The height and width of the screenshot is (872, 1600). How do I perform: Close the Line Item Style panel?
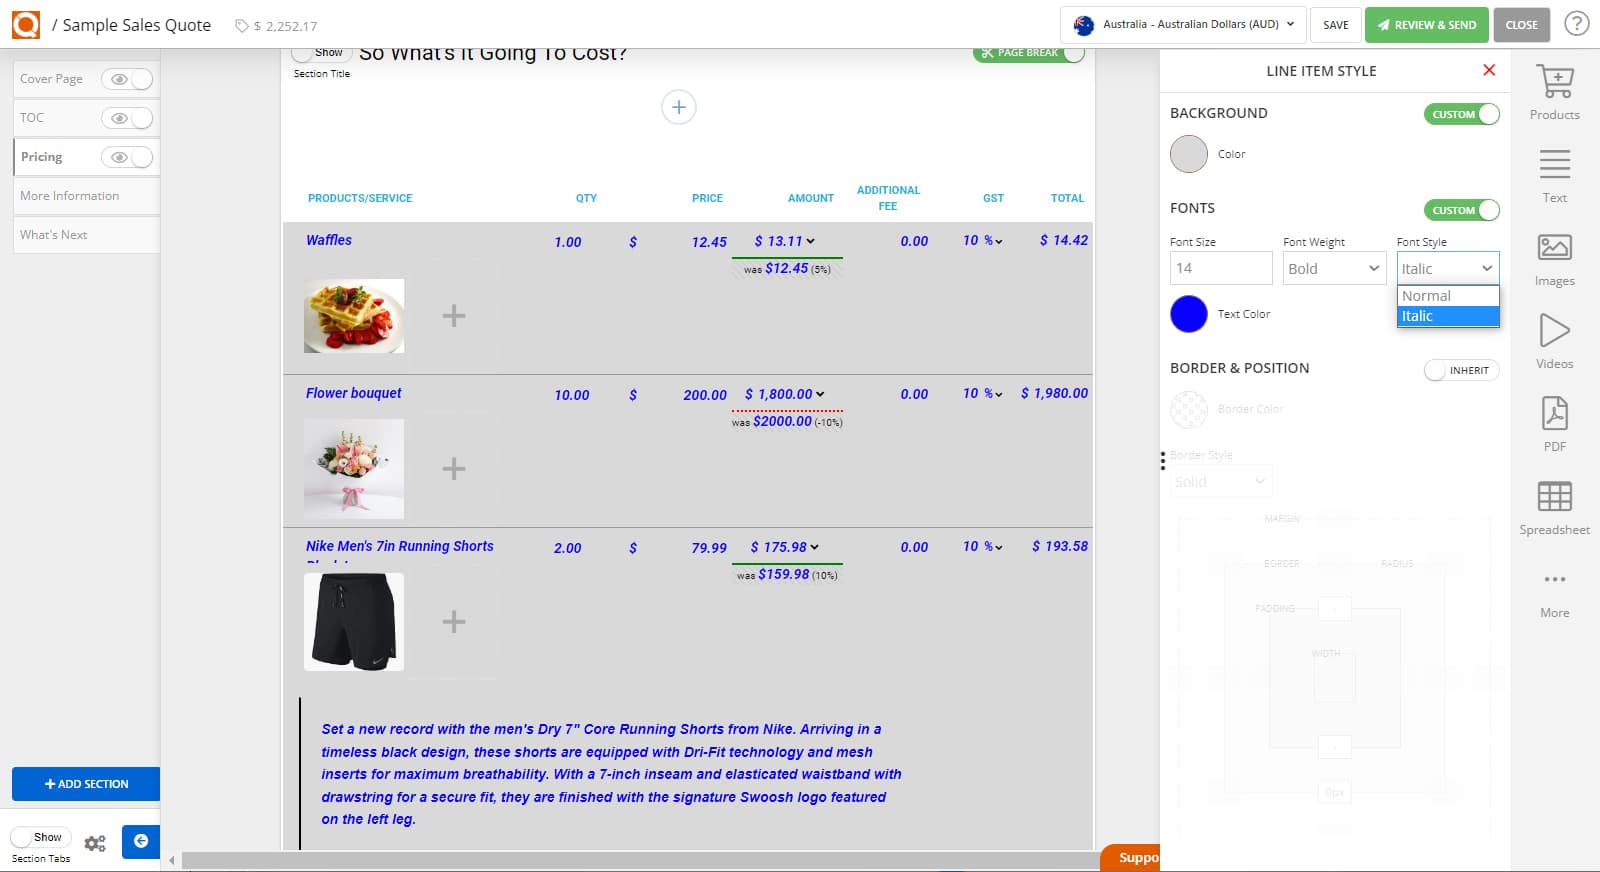coord(1489,70)
